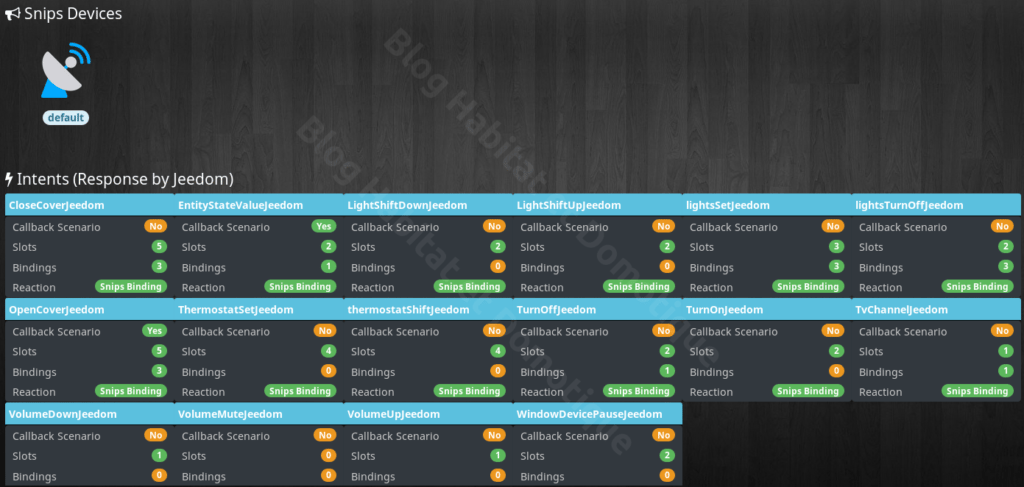1024x487 pixels.
Task: Click the Slots count 2 in lightsTurnOffJeedom
Action: pyautogui.click(x=1006, y=247)
